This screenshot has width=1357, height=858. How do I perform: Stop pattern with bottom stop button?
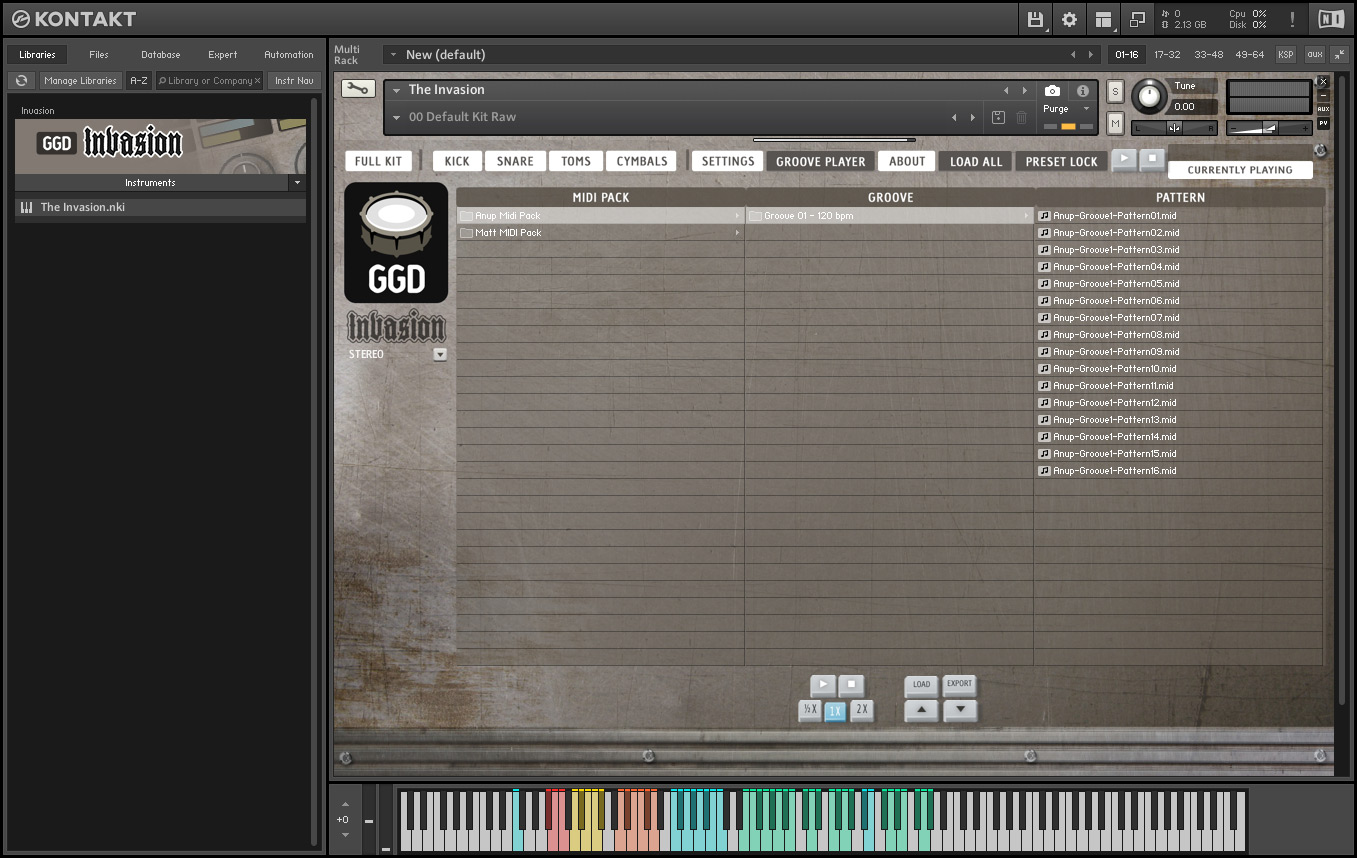851,685
